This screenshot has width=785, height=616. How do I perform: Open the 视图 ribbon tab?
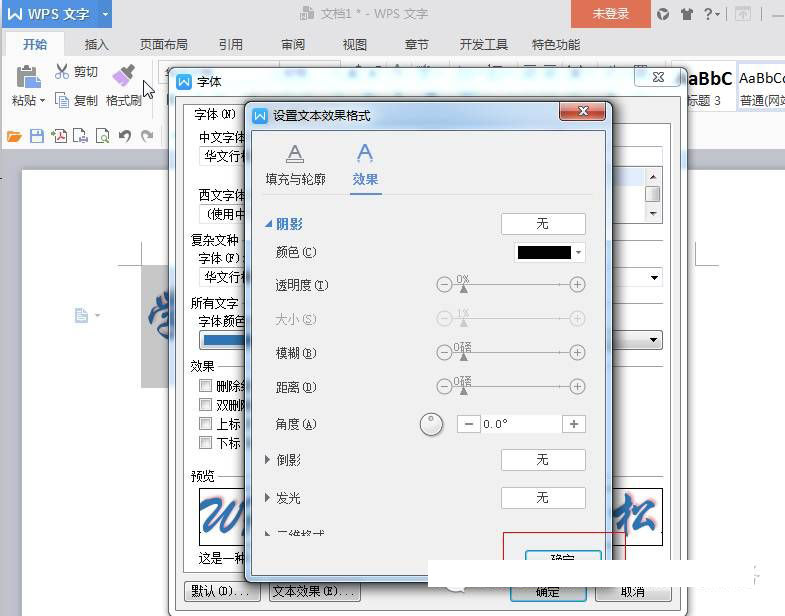click(355, 45)
